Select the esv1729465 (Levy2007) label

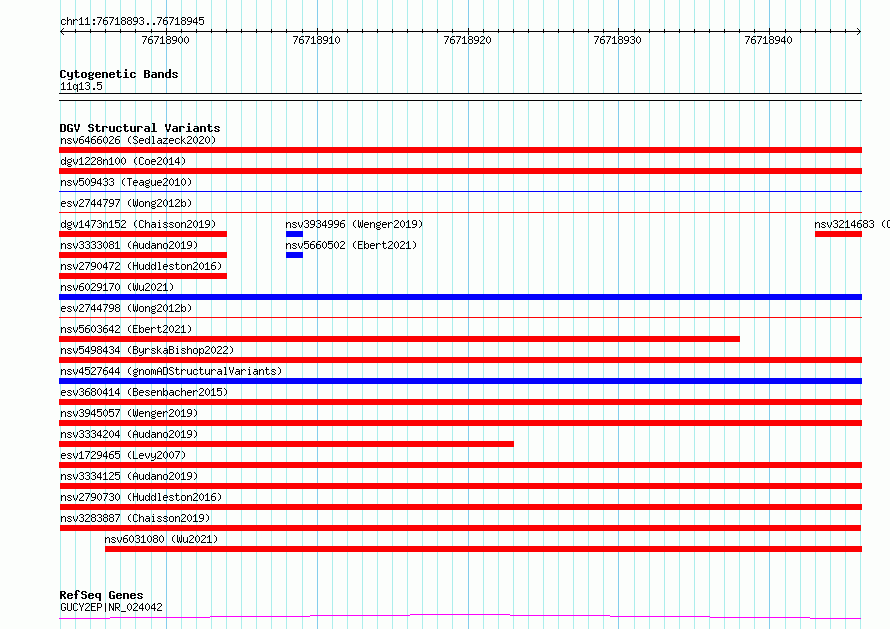(123, 455)
